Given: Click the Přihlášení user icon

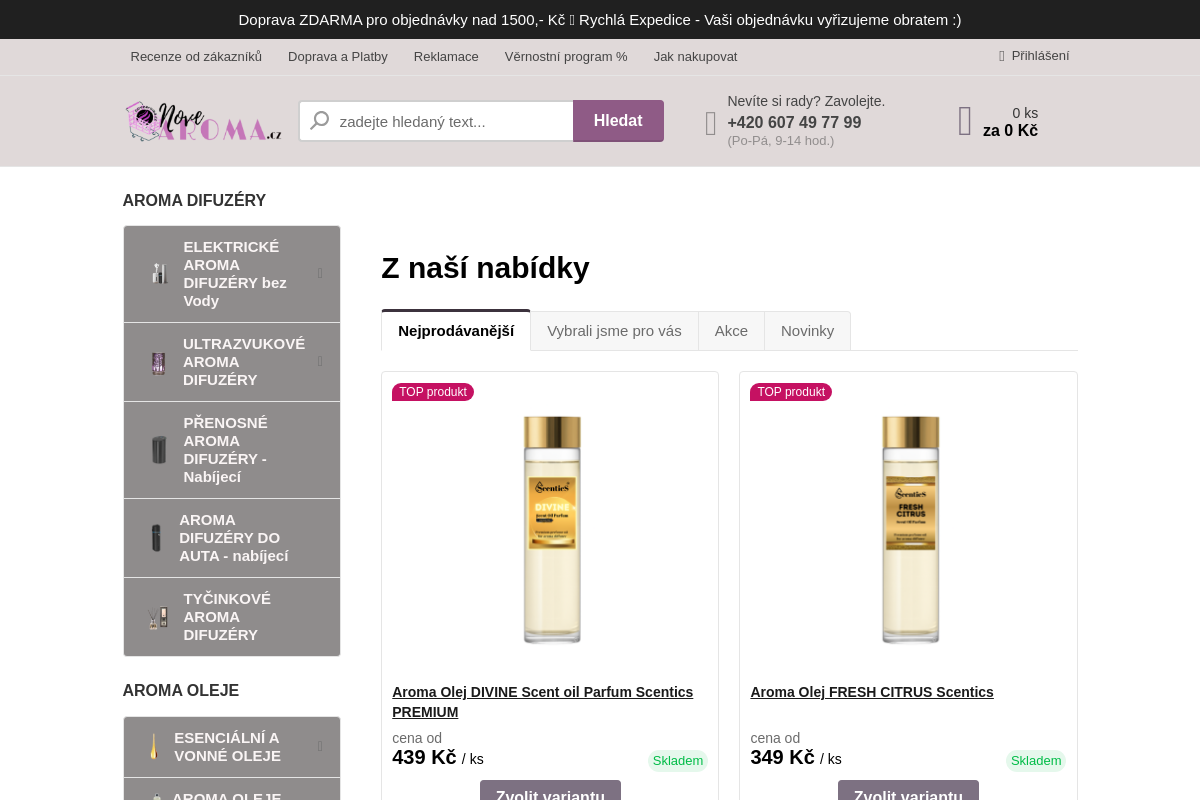Looking at the screenshot, I should 1001,56.
